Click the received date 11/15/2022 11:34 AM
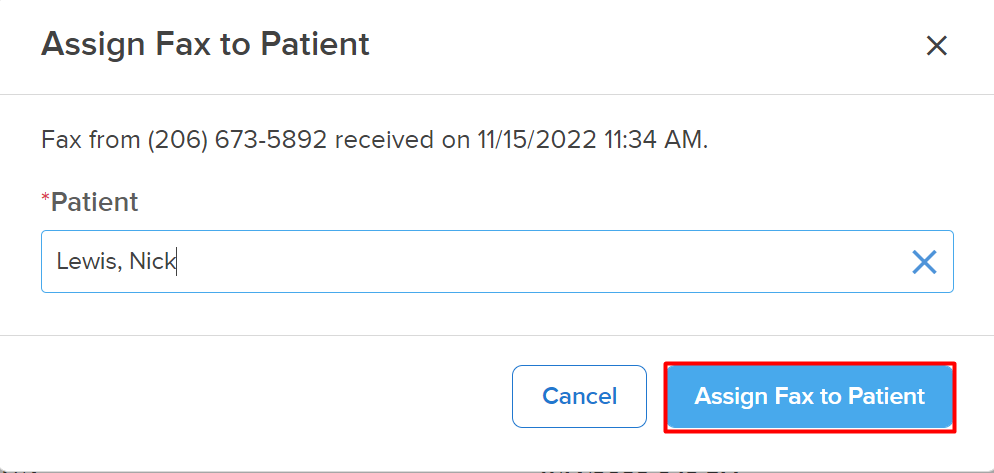This screenshot has width=994, height=473. coord(590,139)
